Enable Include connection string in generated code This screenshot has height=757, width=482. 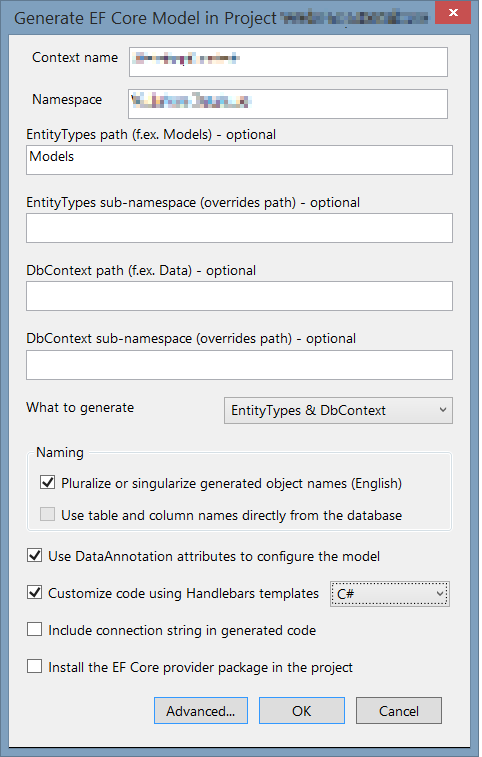[34, 629]
